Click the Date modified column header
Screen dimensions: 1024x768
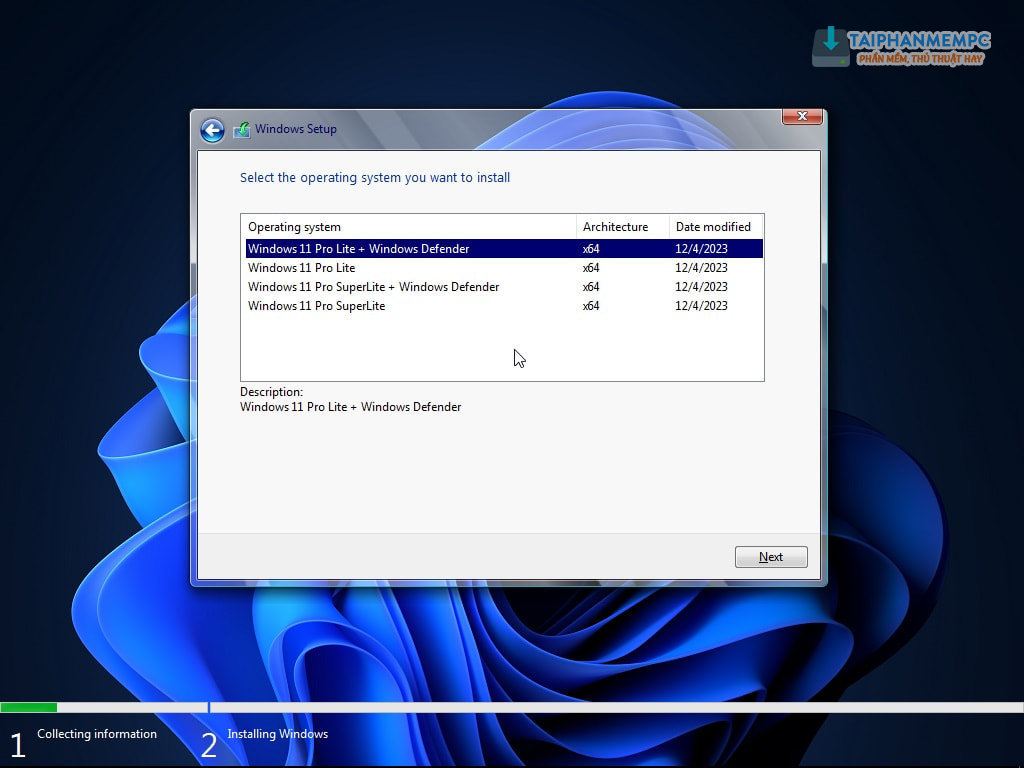pyautogui.click(x=713, y=227)
